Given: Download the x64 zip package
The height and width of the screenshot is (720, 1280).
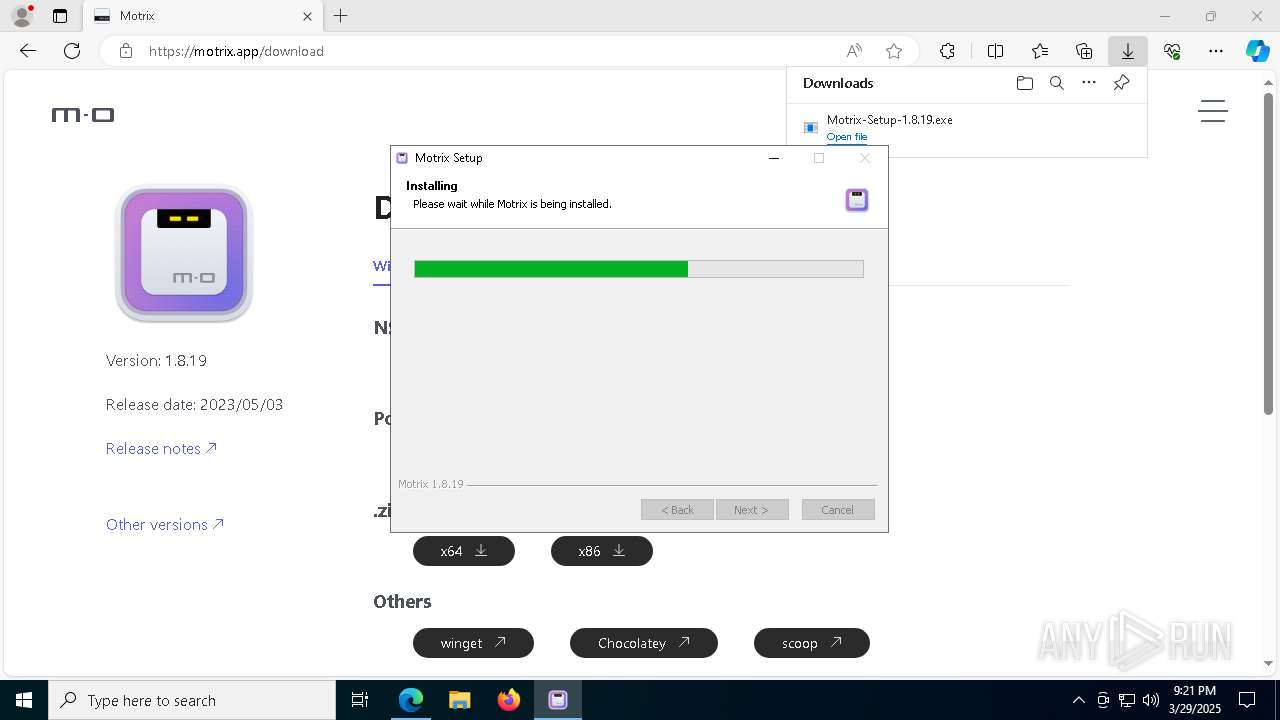Looking at the screenshot, I should pos(464,551).
